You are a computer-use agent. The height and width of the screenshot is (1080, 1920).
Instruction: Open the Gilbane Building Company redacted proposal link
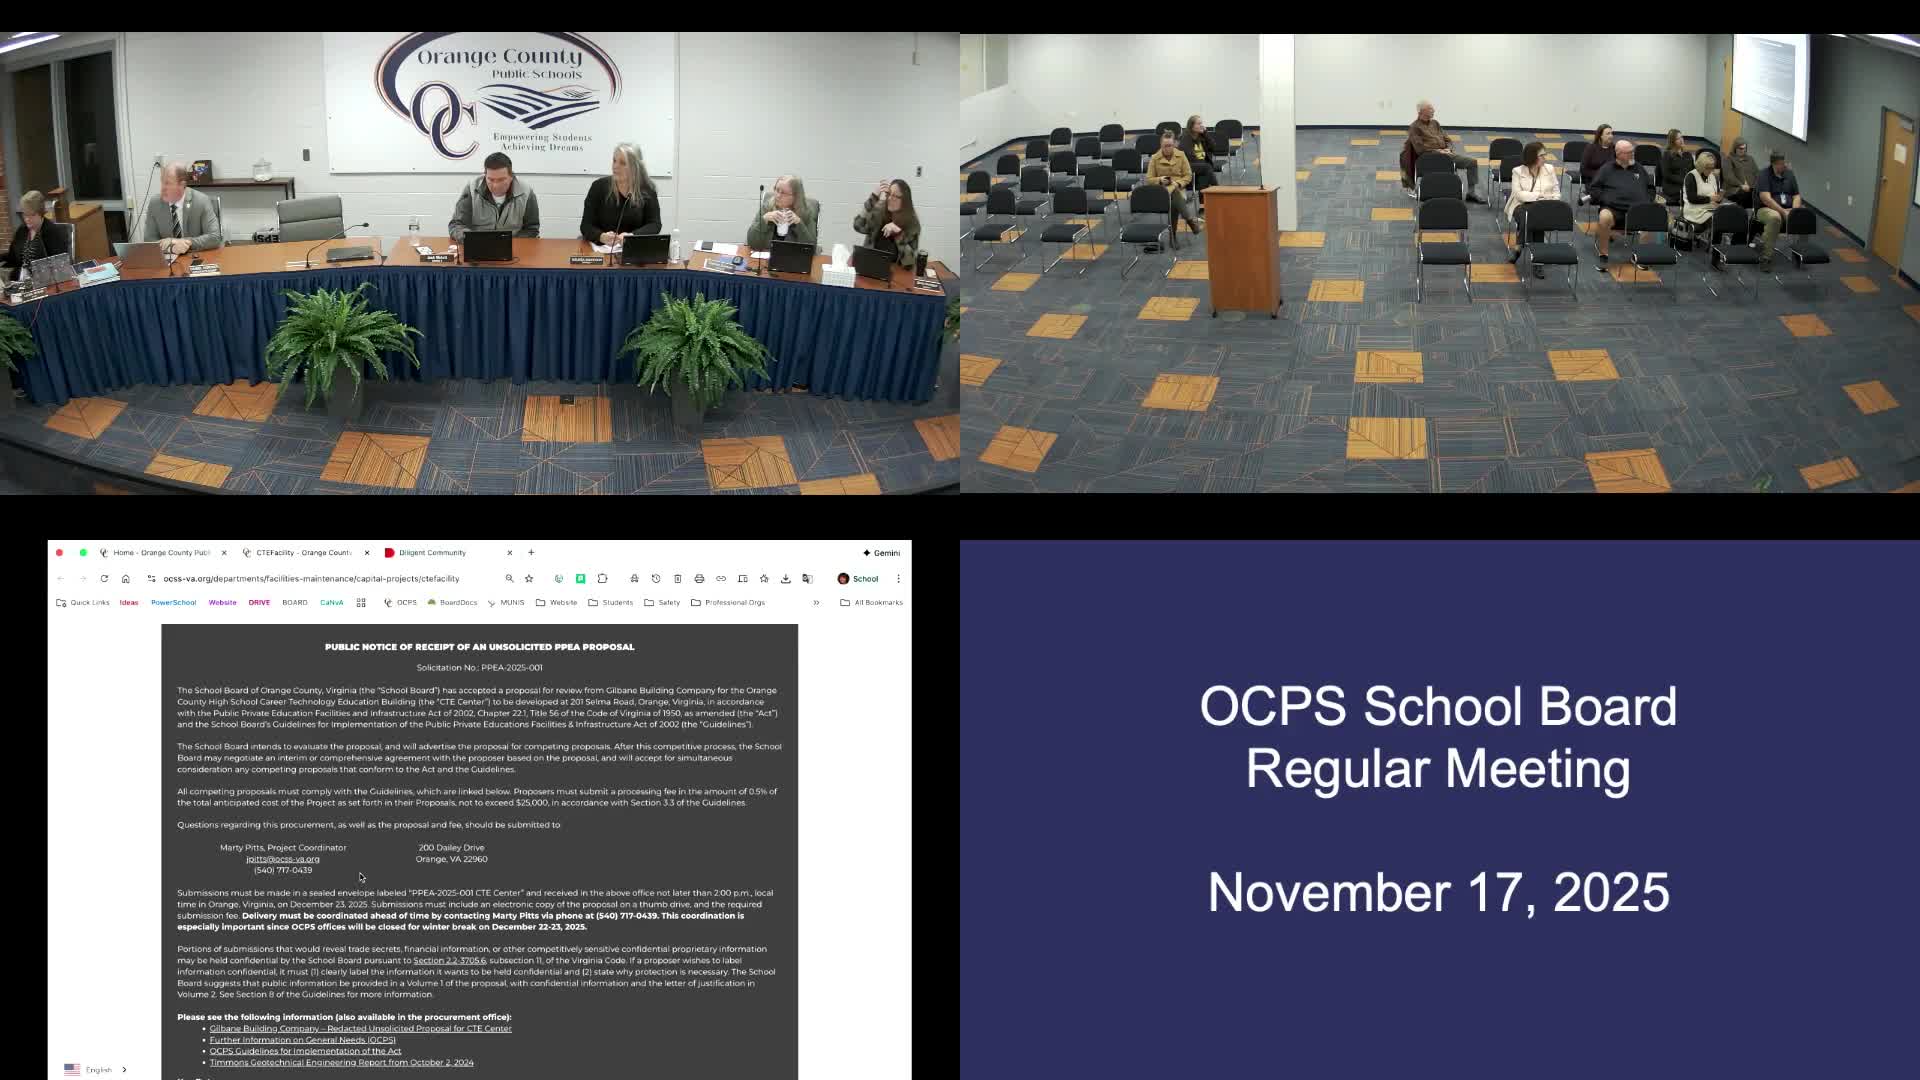(x=360, y=1028)
